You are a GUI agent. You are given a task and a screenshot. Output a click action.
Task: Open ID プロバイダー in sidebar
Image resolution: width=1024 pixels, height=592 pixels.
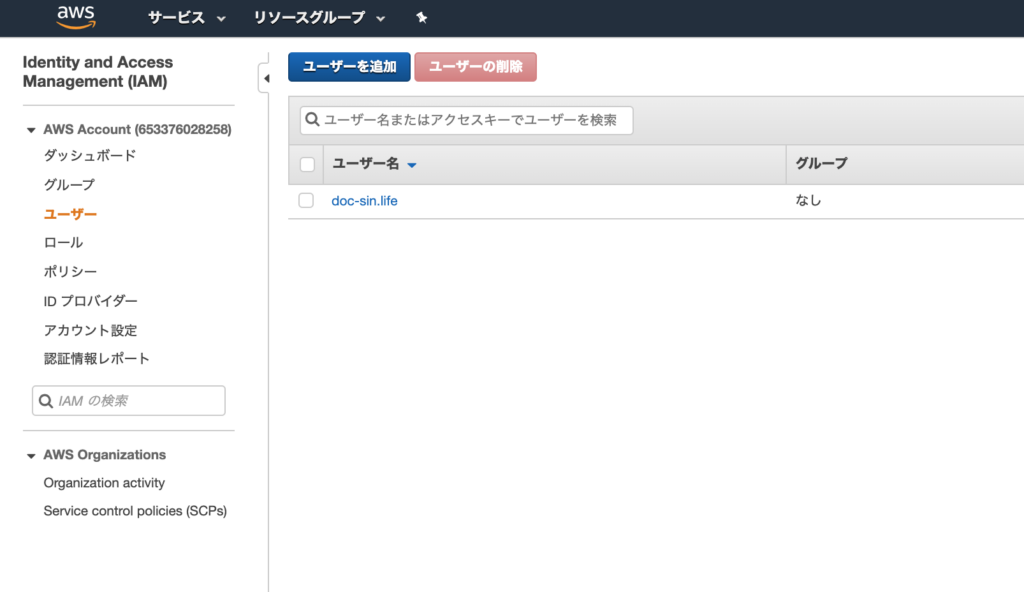pos(91,301)
